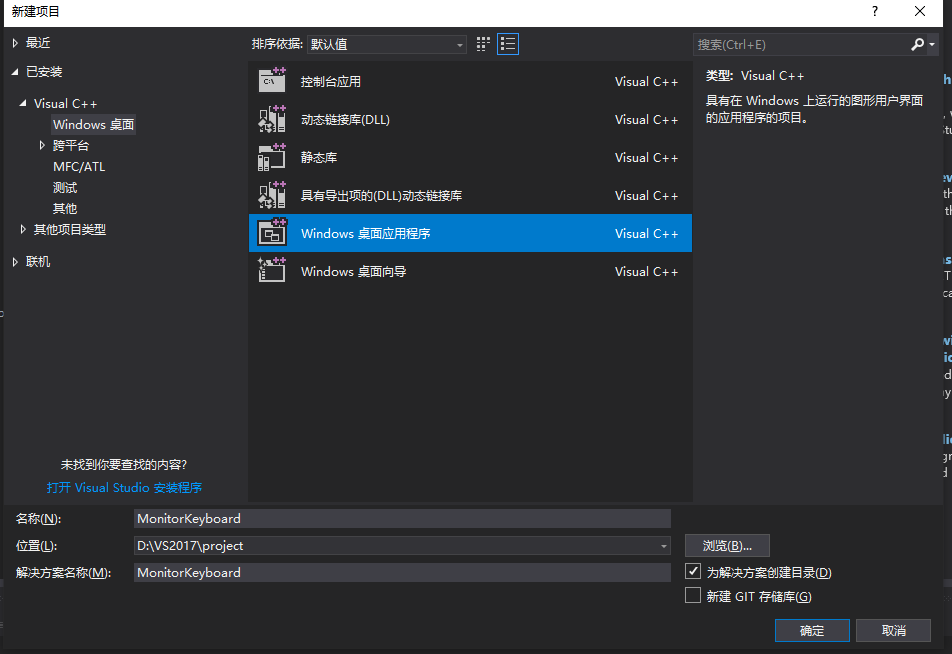Toggle 'Create directory for solution' checkbox

click(x=693, y=571)
